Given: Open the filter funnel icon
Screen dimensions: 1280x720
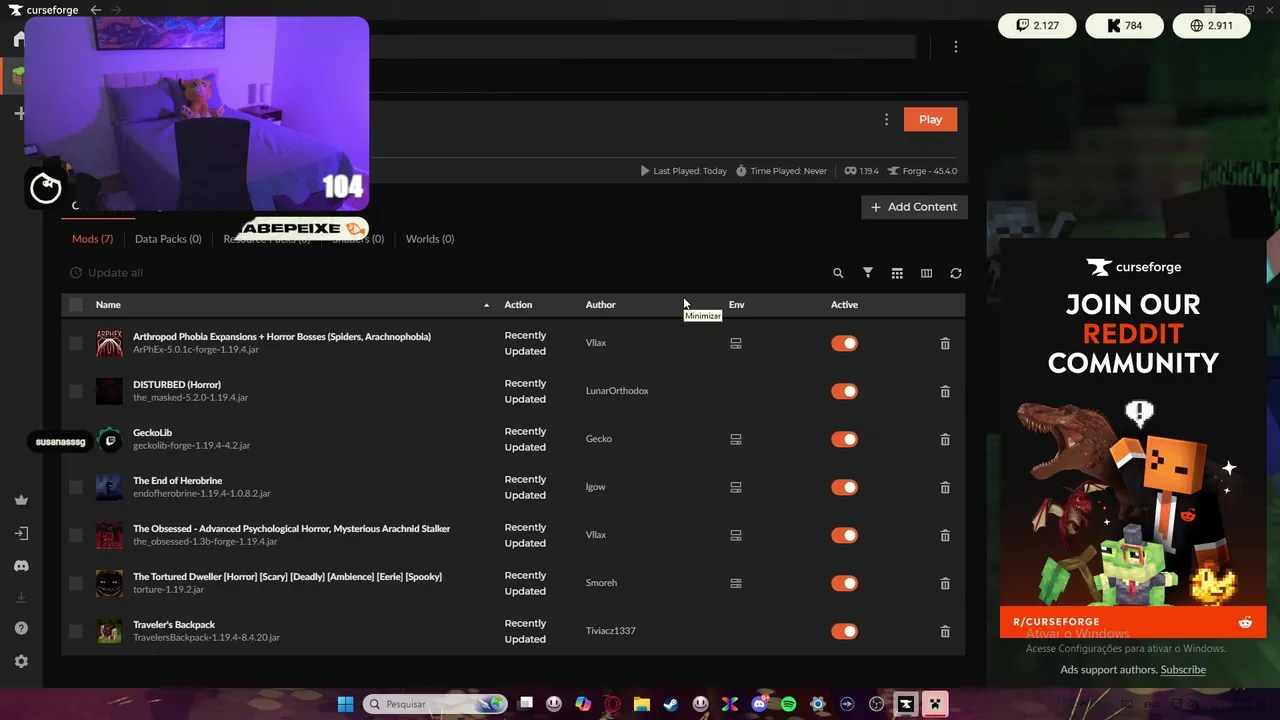Looking at the screenshot, I should click(x=868, y=273).
